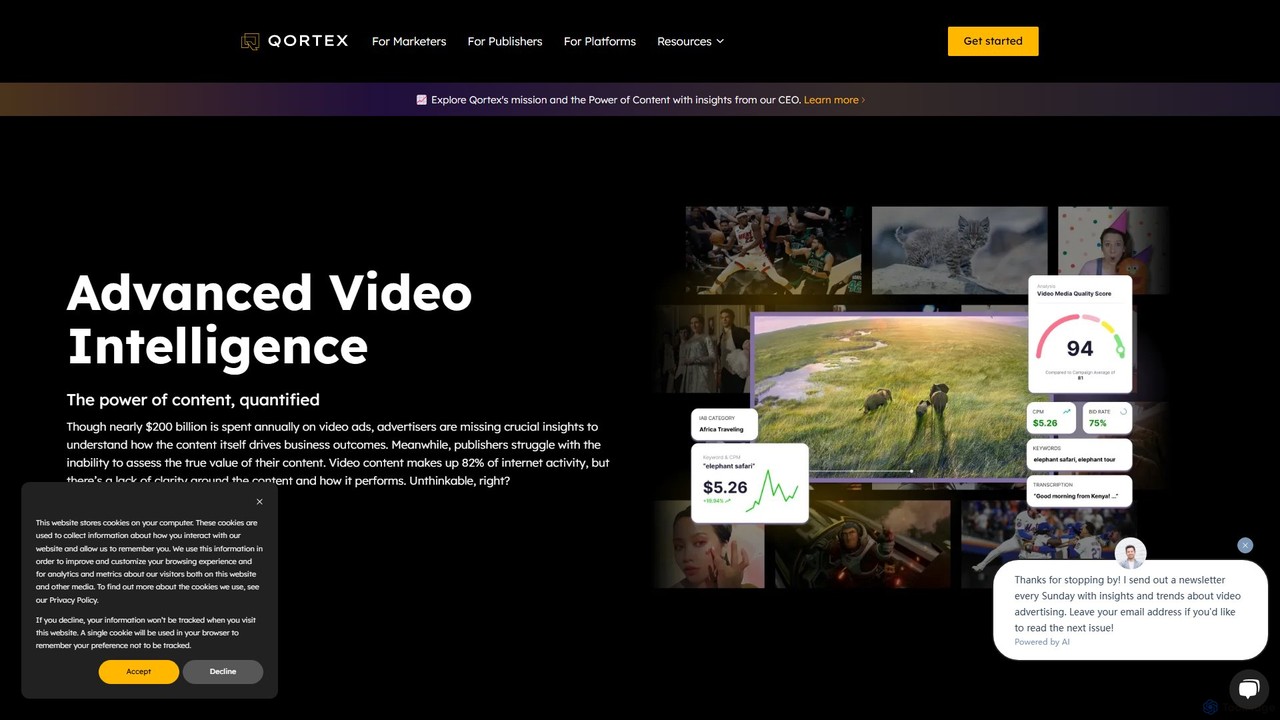
Task: Click the Powered by AI label
Action: [x=1042, y=642]
